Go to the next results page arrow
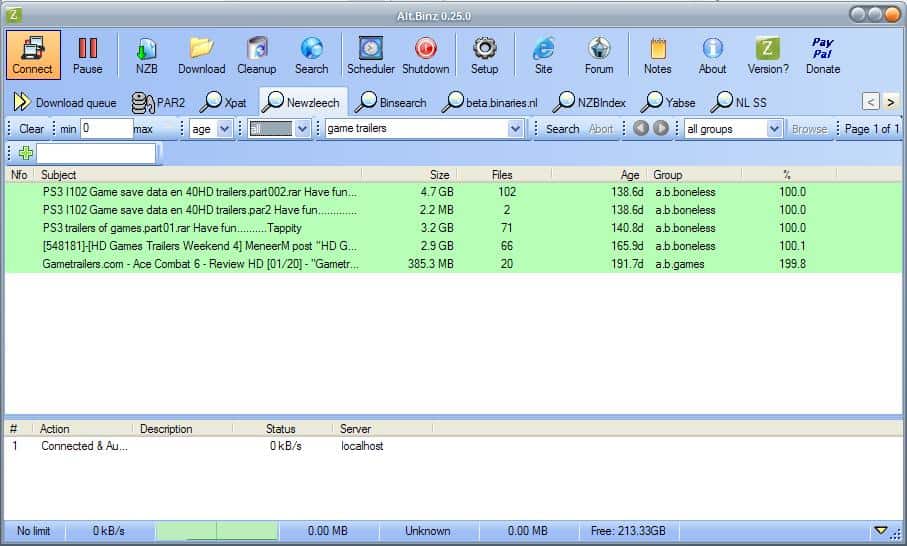The height and width of the screenshot is (546, 907). click(x=661, y=128)
